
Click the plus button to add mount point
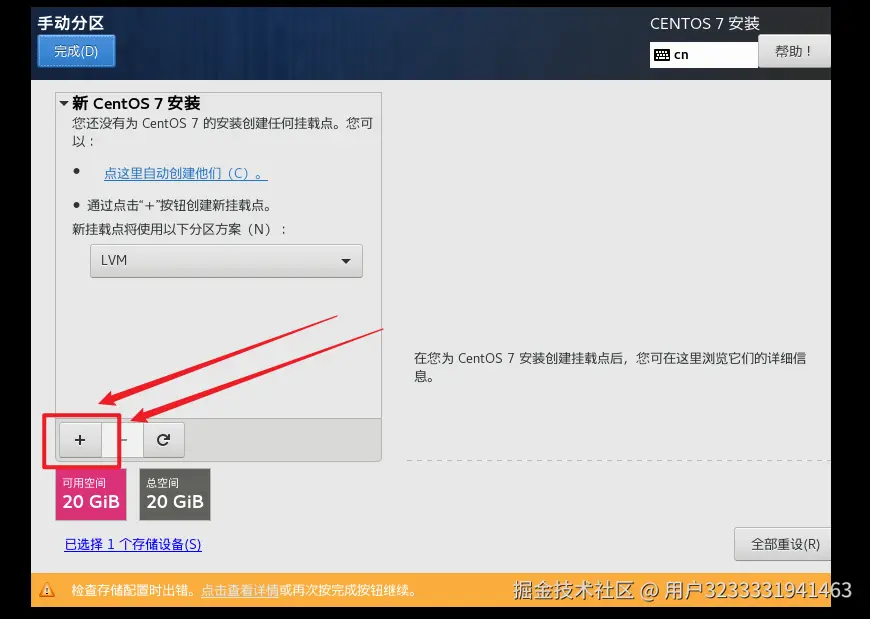80,440
